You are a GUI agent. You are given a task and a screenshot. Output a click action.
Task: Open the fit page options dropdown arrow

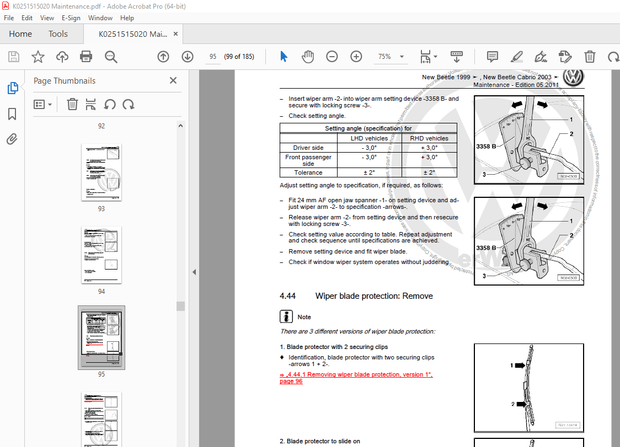click(436, 57)
